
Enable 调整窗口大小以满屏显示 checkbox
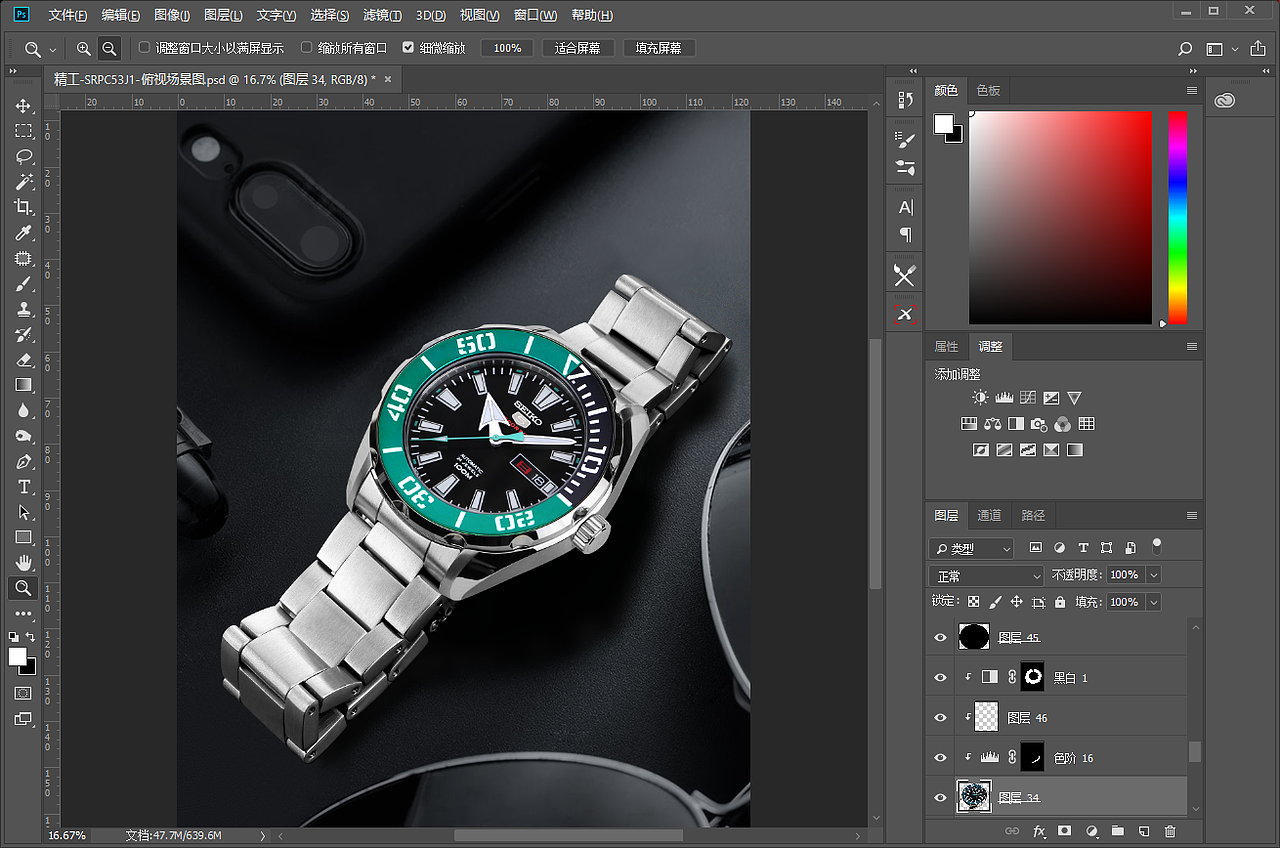pos(144,48)
